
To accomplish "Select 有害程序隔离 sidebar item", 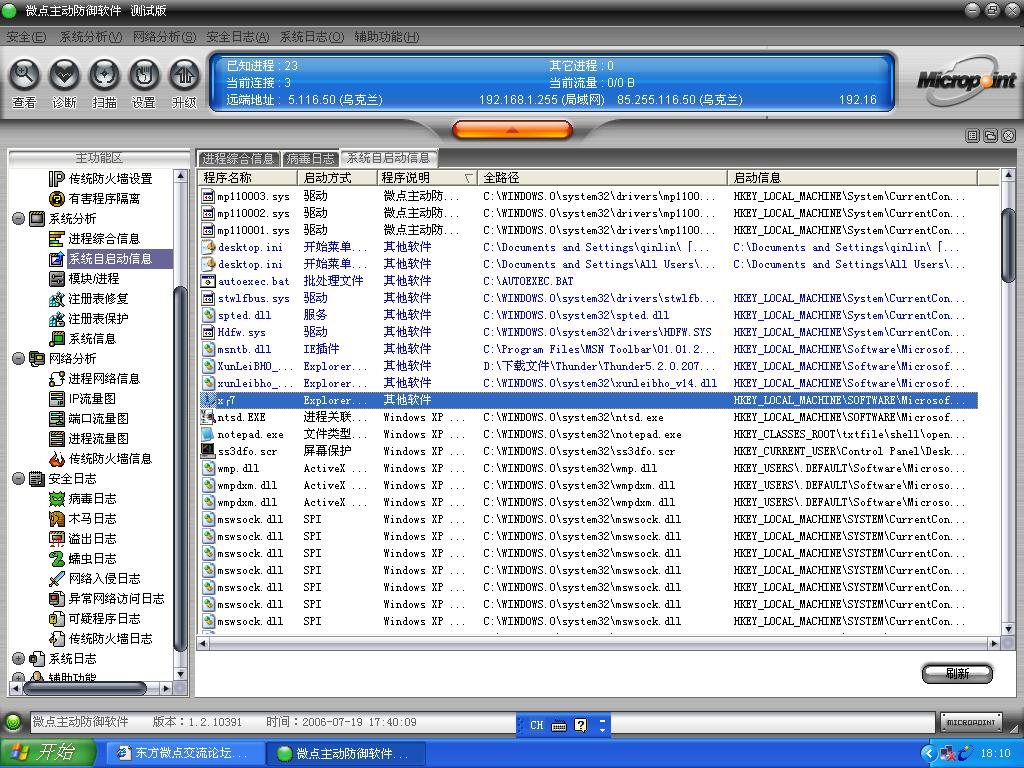I will coord(104,199).
